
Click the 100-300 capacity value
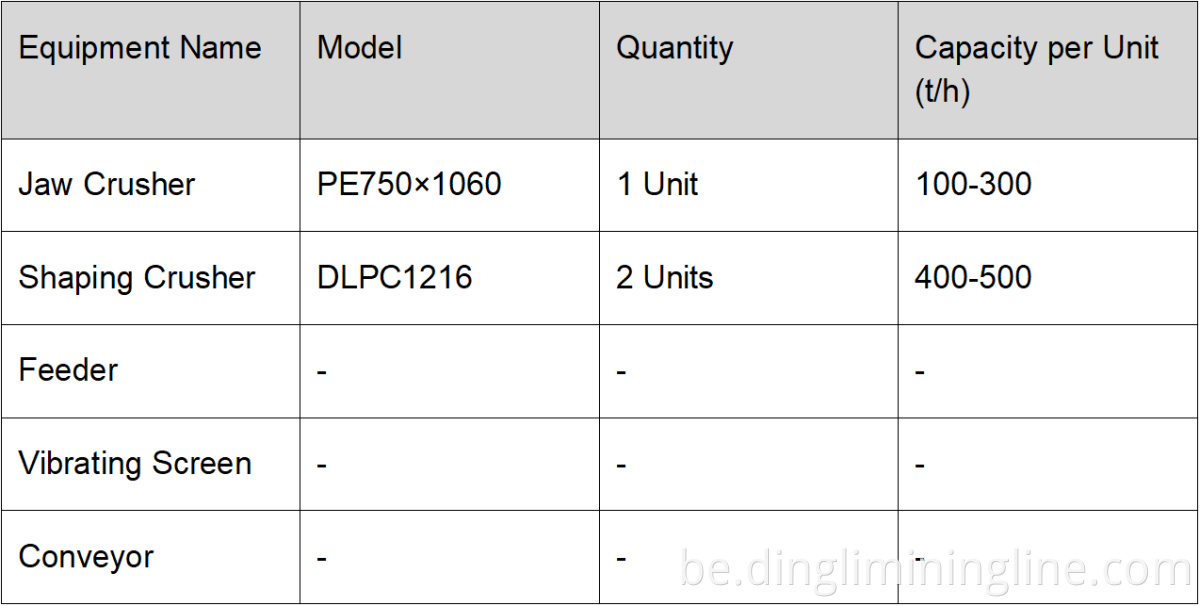point(973,185)
